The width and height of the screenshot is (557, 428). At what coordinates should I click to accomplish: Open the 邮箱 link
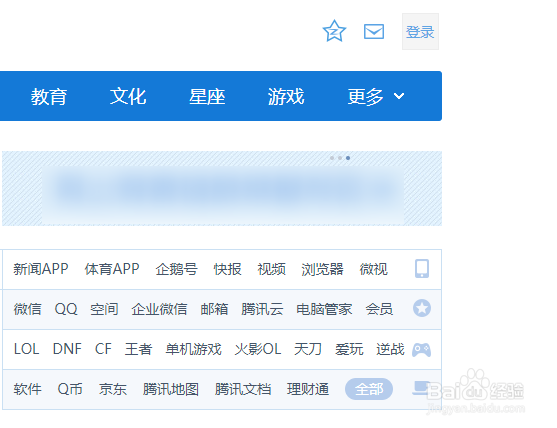(x=214, y=309)
